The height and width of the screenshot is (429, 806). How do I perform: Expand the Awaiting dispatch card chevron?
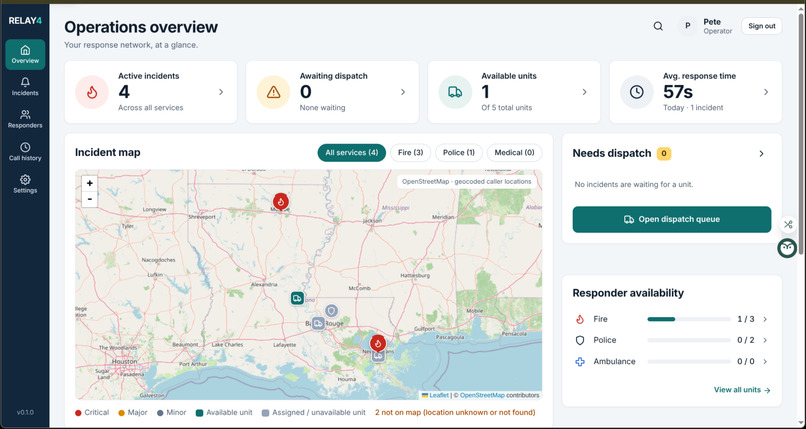(403, 92)
